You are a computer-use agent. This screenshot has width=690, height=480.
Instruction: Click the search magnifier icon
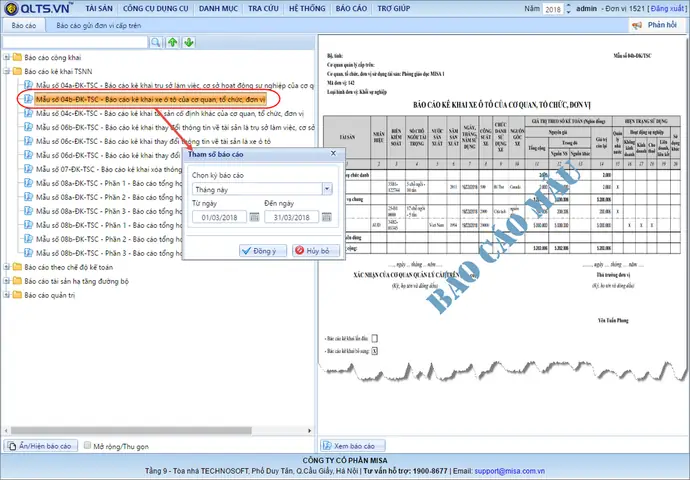pyautogui.click(x=156, y=42)
